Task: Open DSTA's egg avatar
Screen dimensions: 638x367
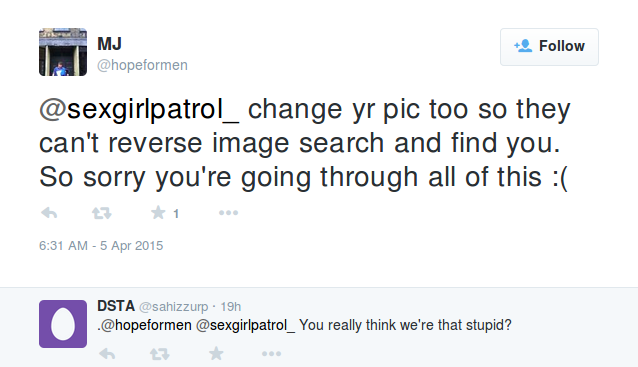Action: [x=63, y=324]
